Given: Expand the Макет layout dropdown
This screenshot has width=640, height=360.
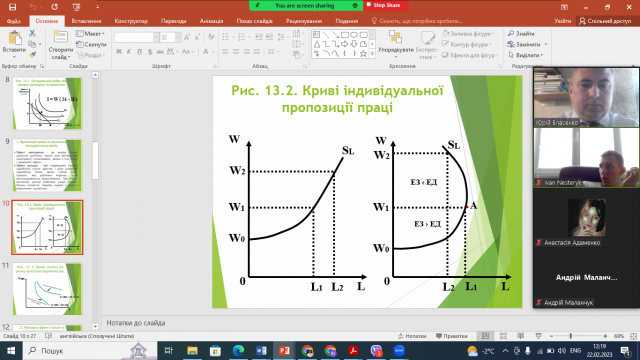Looking at the screenshot, I should point(91,33).
